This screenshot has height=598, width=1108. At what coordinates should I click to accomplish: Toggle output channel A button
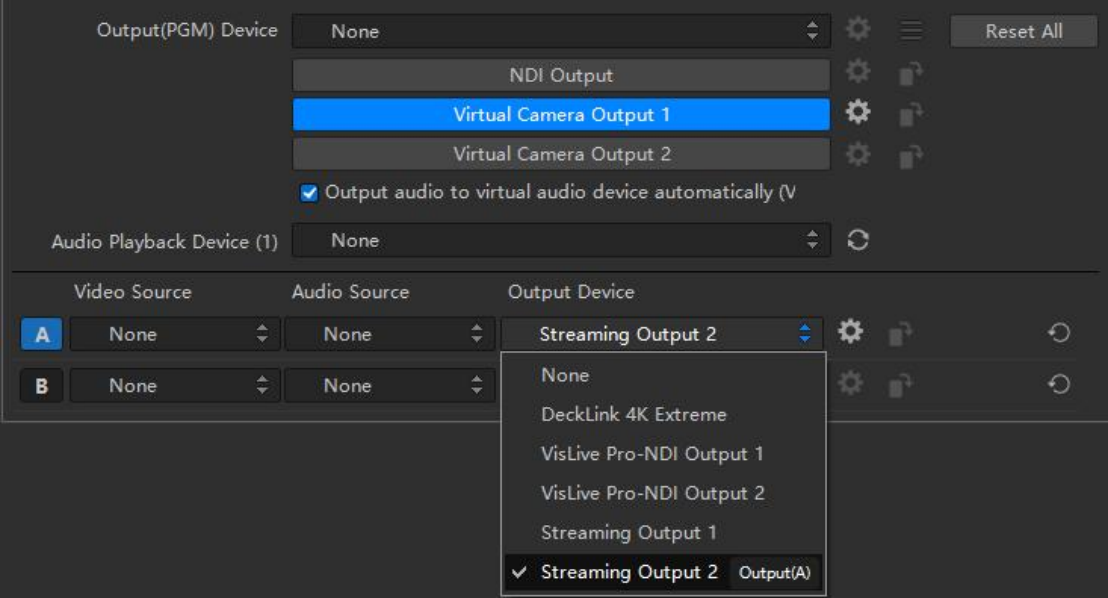[x=41, y=335]
